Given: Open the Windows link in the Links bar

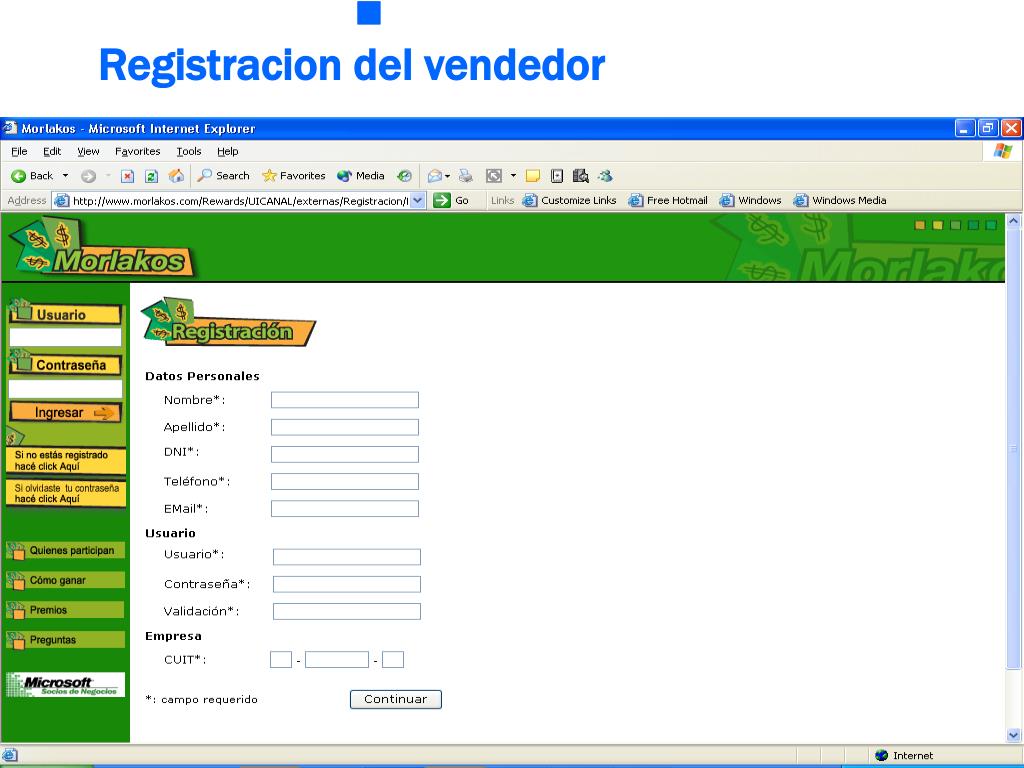Looking at the screenshot, I should [x=750, y=200].
